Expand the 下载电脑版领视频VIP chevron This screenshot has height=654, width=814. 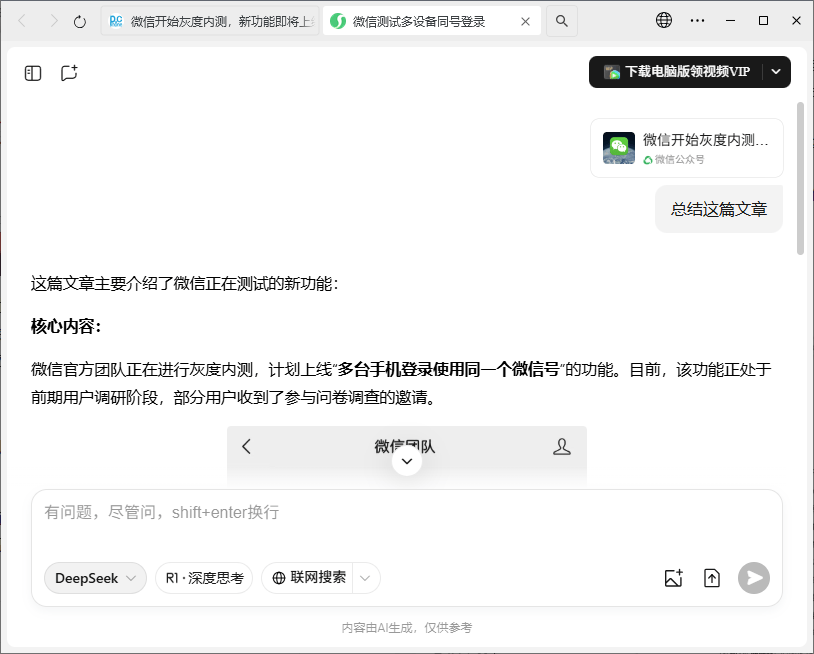point(775,72)
